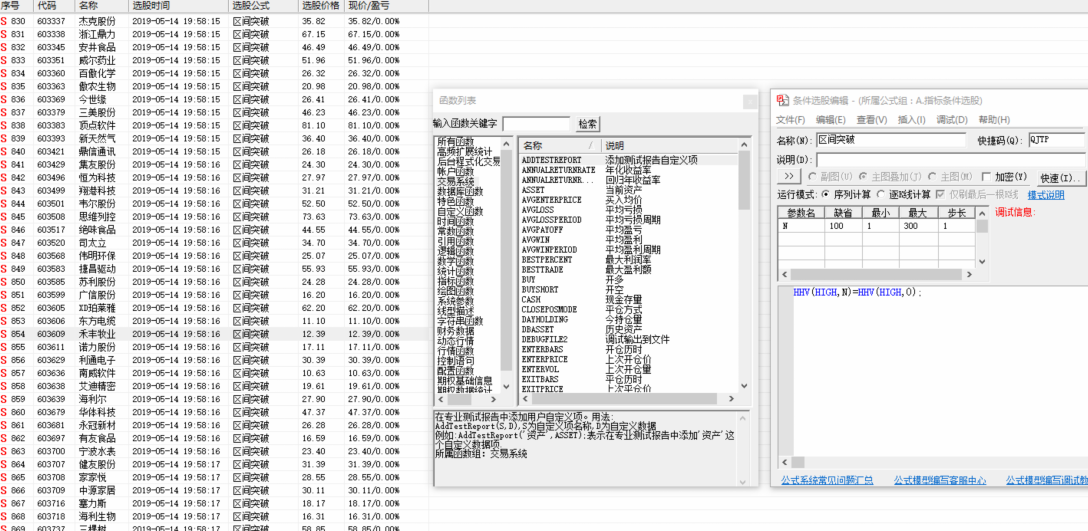
Task: Click the 说明 column header in function list
Action: click(669, 146)
